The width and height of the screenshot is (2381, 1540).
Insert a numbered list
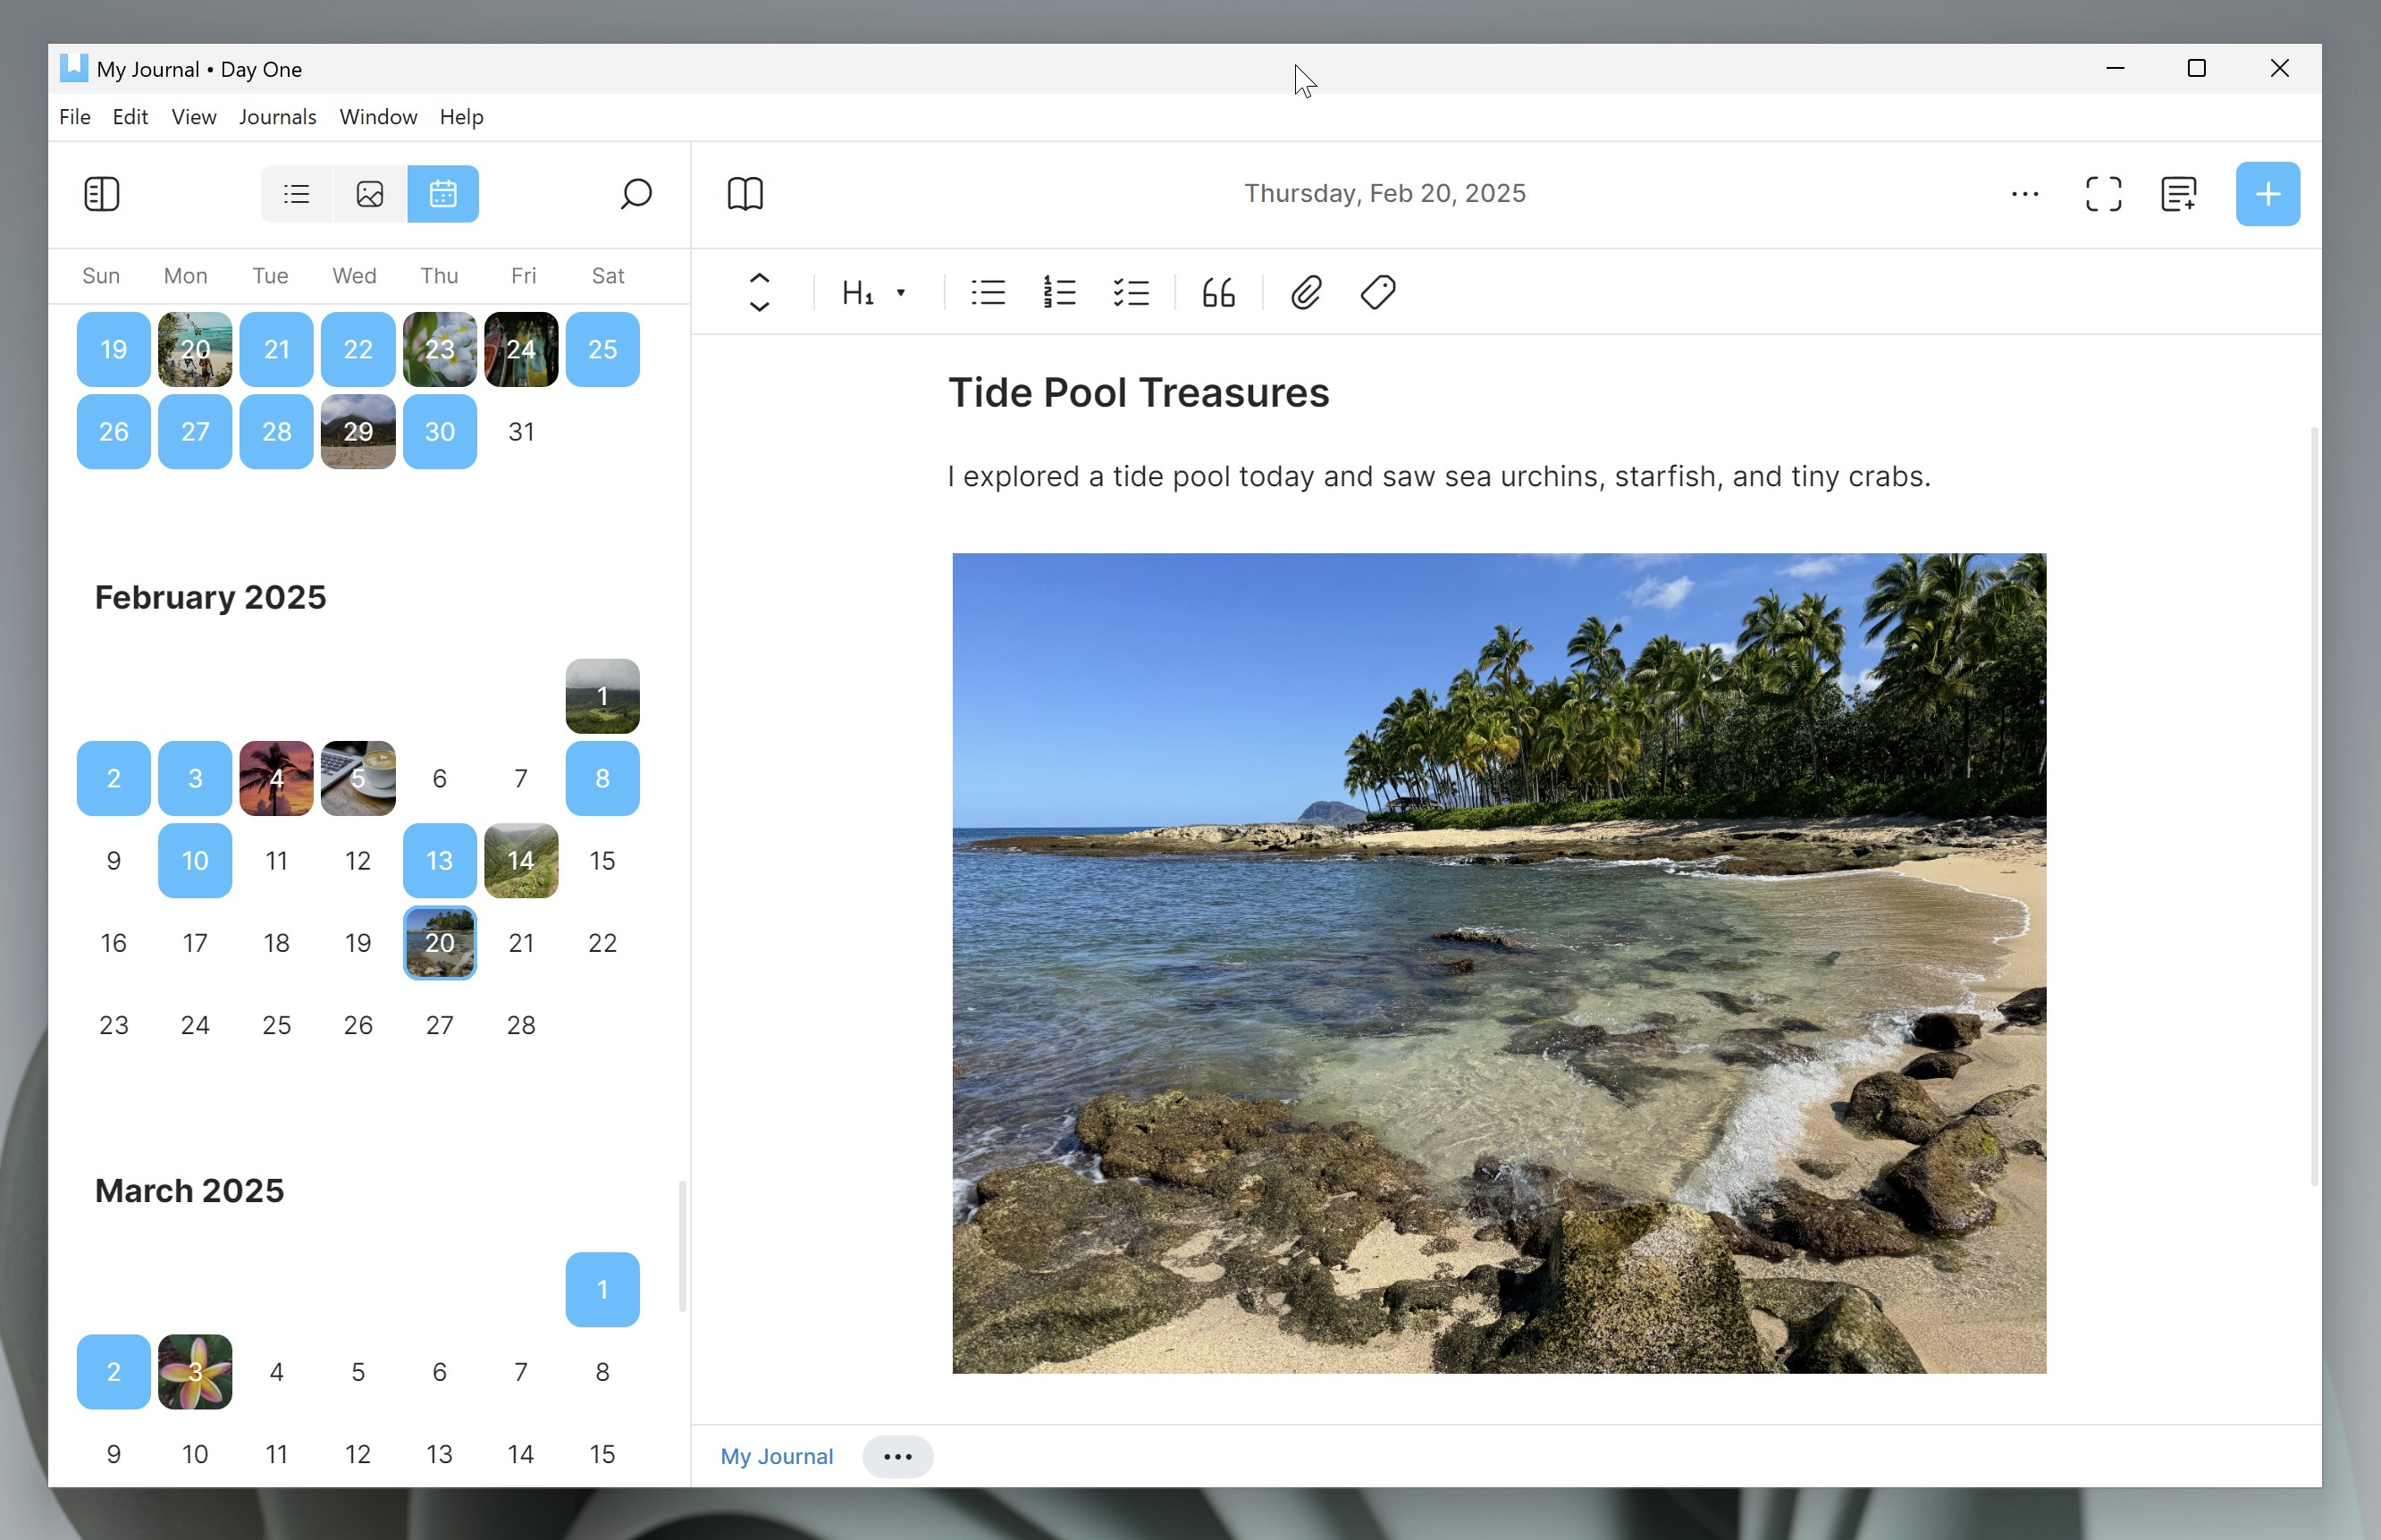pyautogui.click(x=1059, y=292)
